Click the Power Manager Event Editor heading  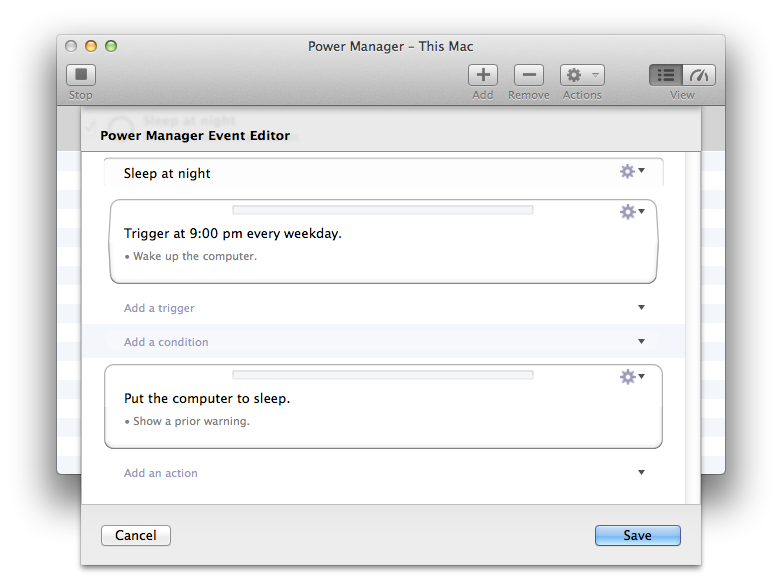click(195, 136)
